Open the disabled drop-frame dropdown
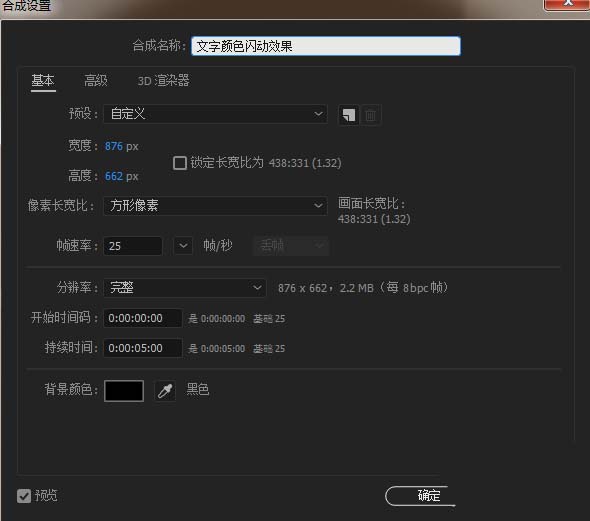The height and width of the screenshot is (521, 590). [x=291, y=246]
